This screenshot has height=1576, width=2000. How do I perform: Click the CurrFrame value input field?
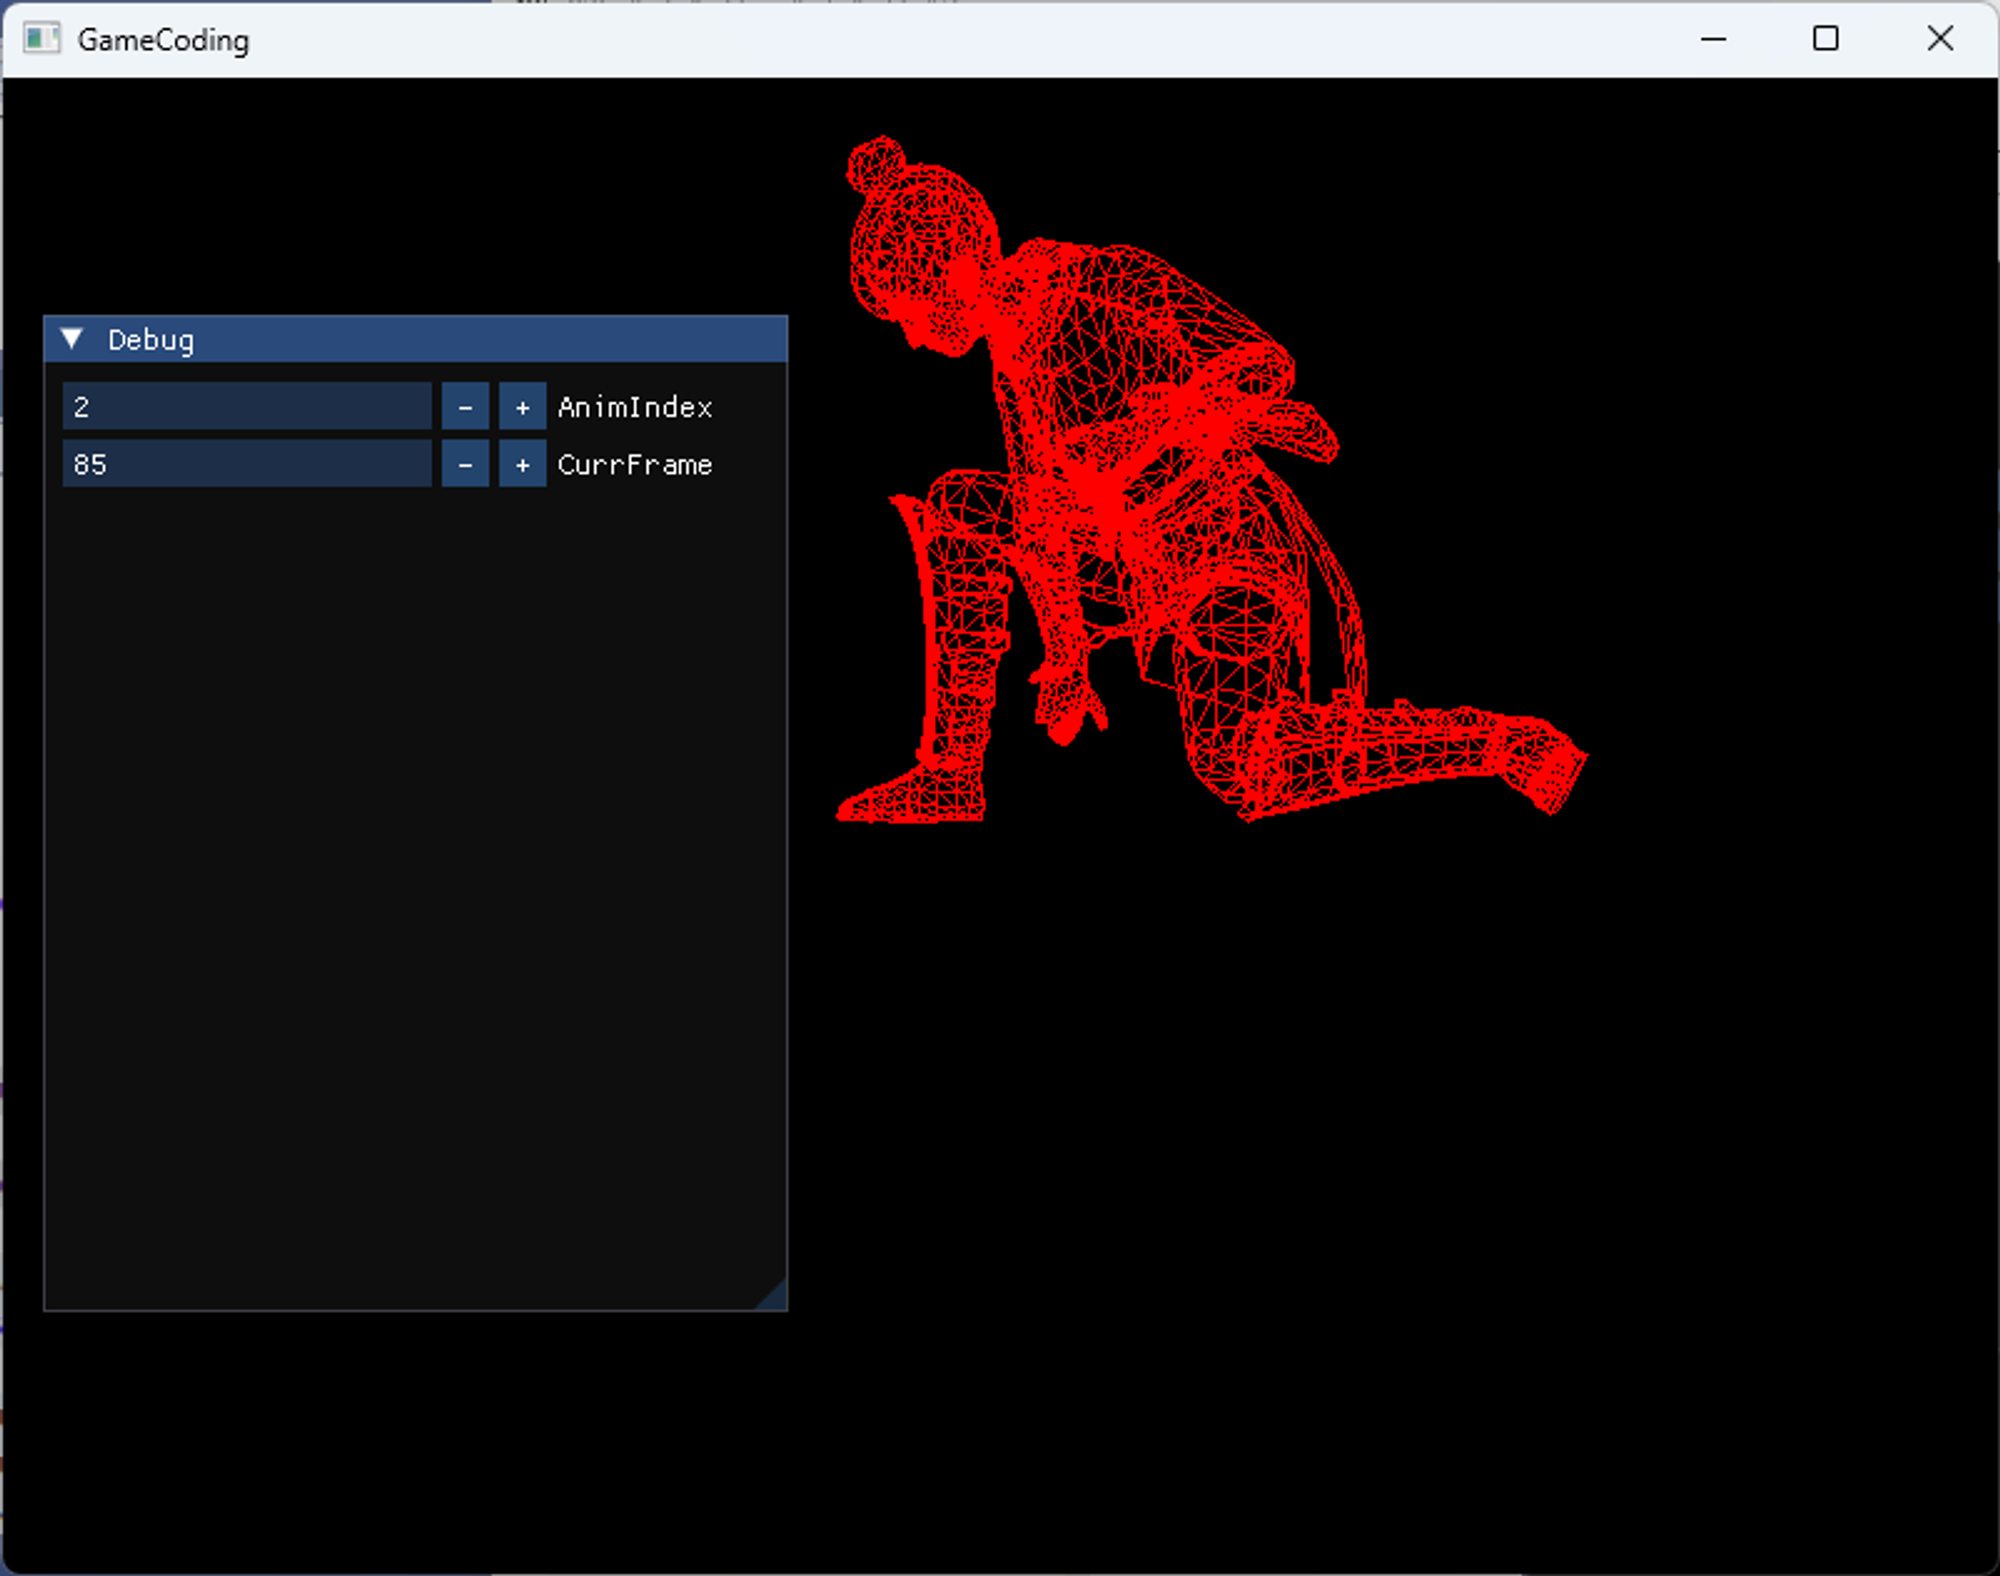(246, 465)
